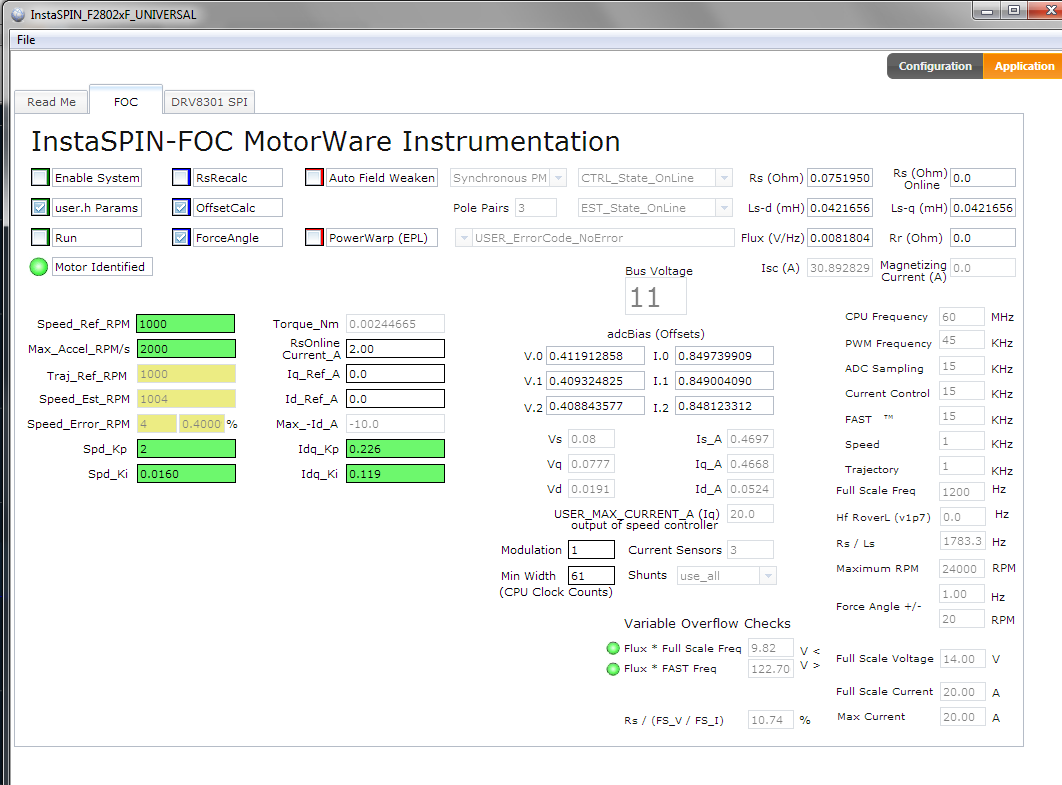Screen dimensions: 1062x785
Task: Click the V.2 adcBias offset field
Action: (x=595, y=406)
